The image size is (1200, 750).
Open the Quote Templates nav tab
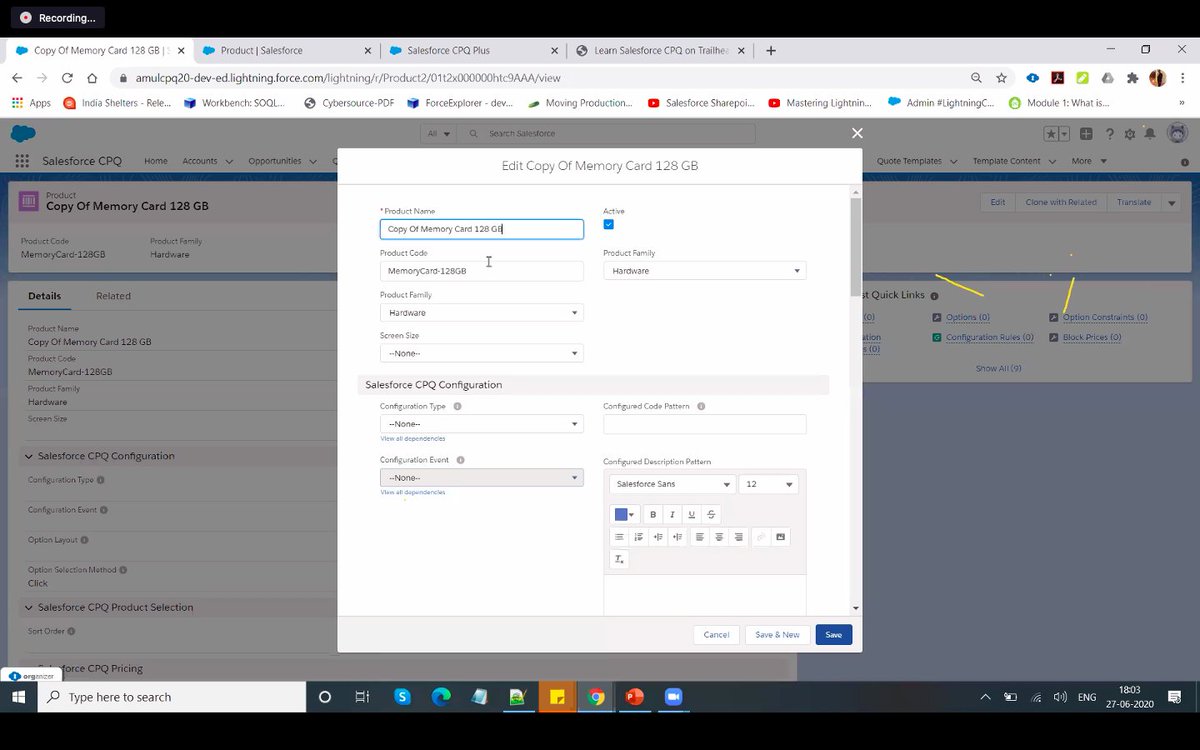[909, 161]
